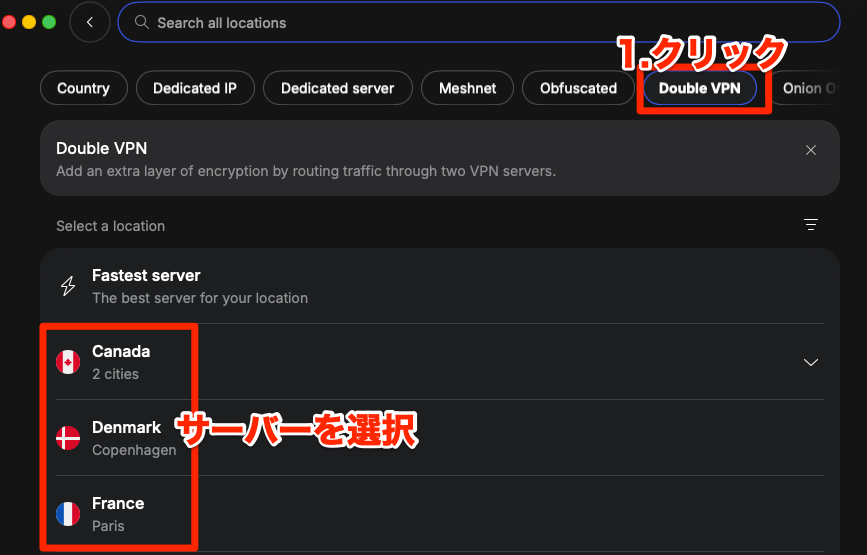Switch to the Dedicated server tab
Screen dimensions: 867x555
tap(337, 88)
